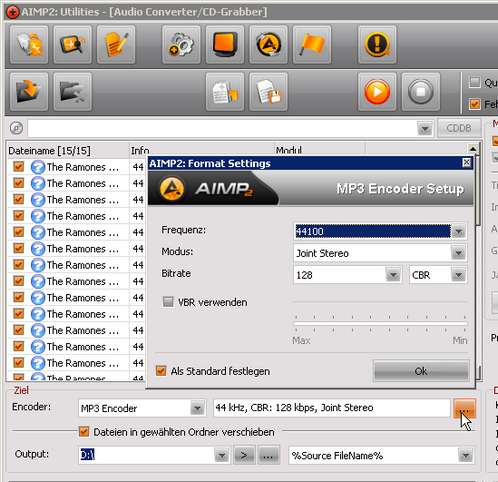
Task: Click the documents icon in top toolbar
Action: click(29, 44)
